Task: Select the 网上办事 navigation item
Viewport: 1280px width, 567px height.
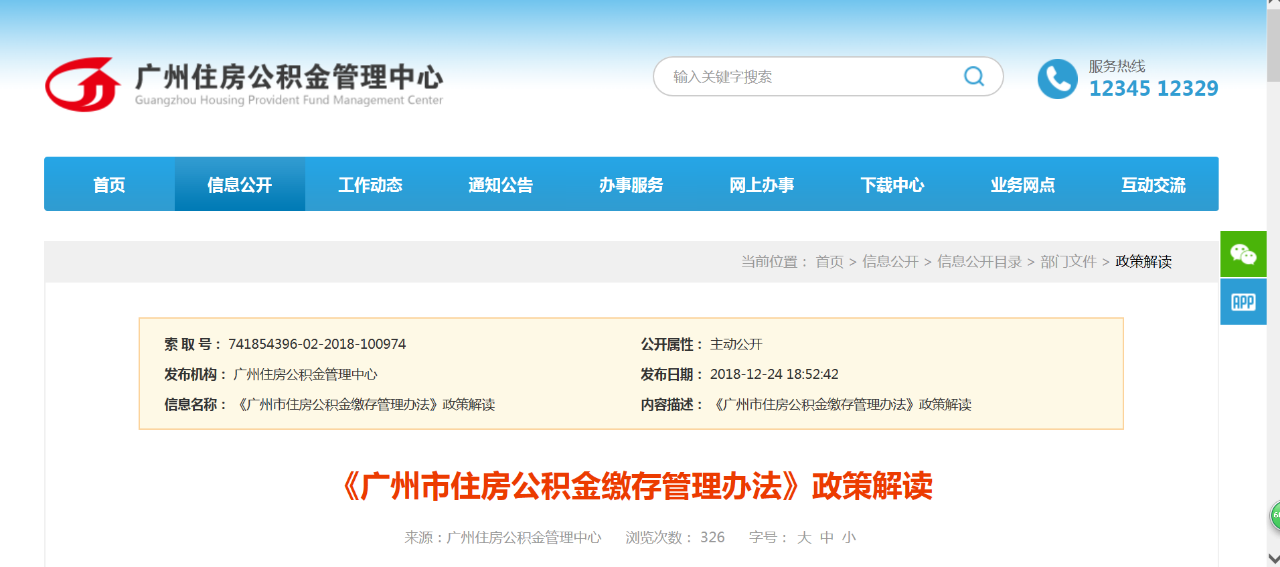Action: [762, 185]
